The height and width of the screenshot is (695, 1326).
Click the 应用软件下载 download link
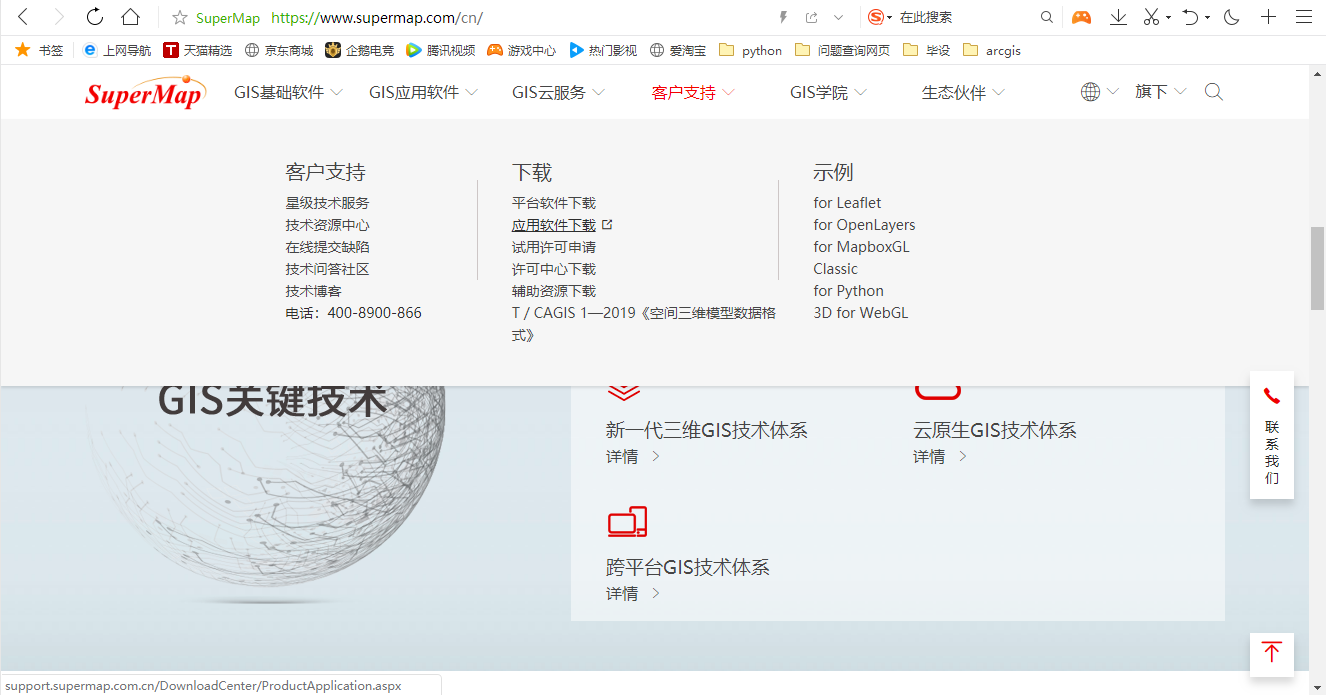pos(555,224)
